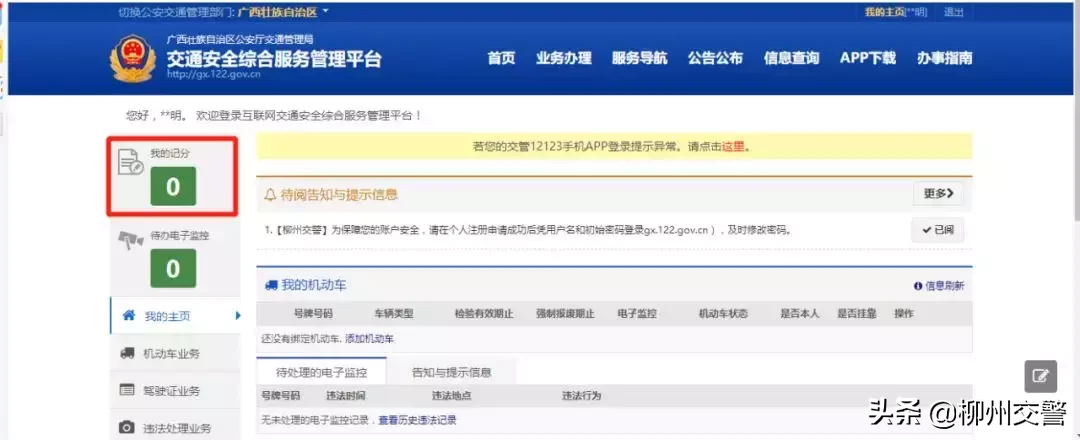
Task: Click the truck icon beside 机动车业务
Action: [127, 354]
